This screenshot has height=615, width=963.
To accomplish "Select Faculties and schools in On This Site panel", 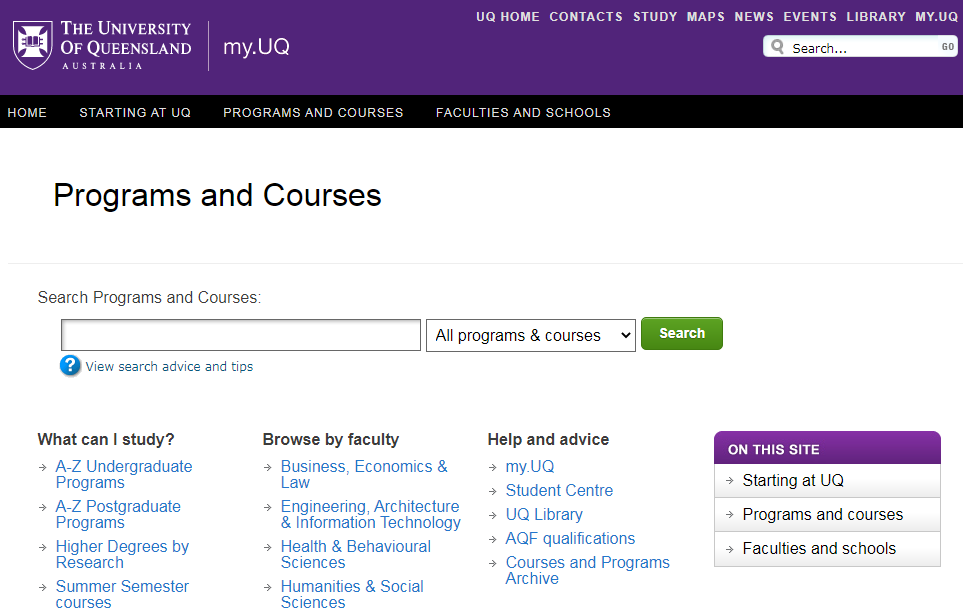I will (x=827, y=548).
